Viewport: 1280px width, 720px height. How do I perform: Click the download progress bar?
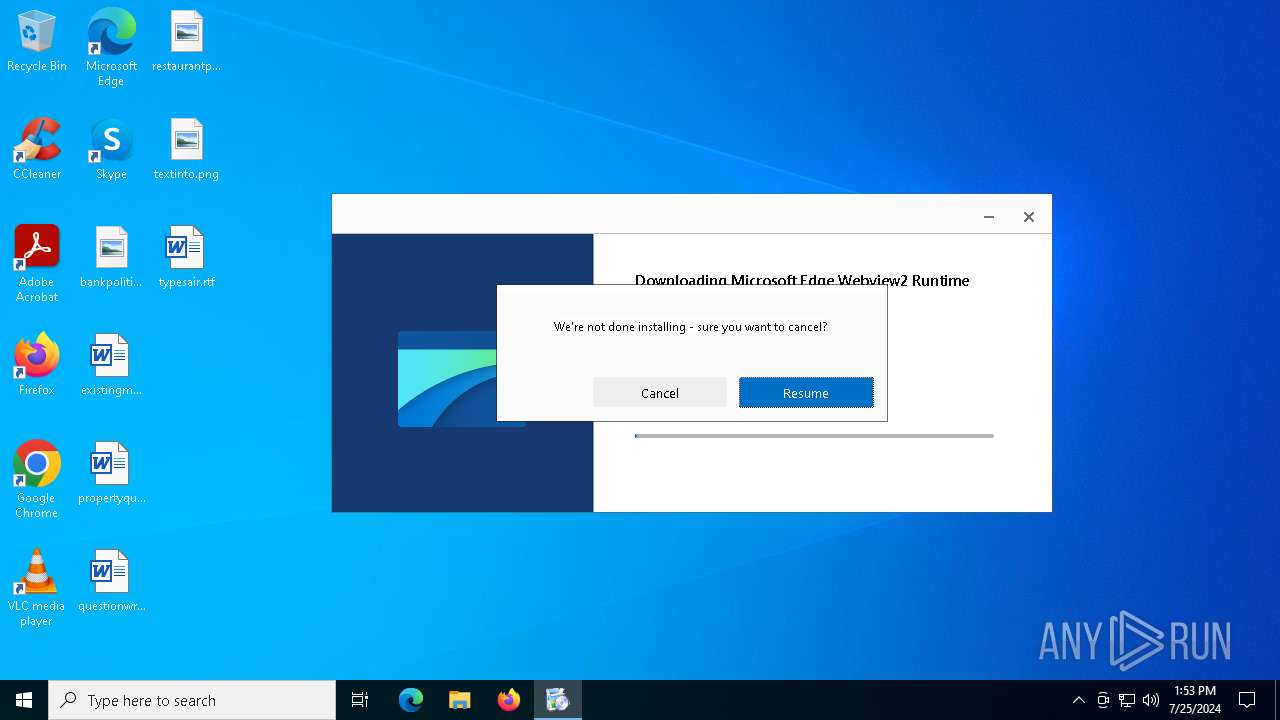[x=814, y=436]
